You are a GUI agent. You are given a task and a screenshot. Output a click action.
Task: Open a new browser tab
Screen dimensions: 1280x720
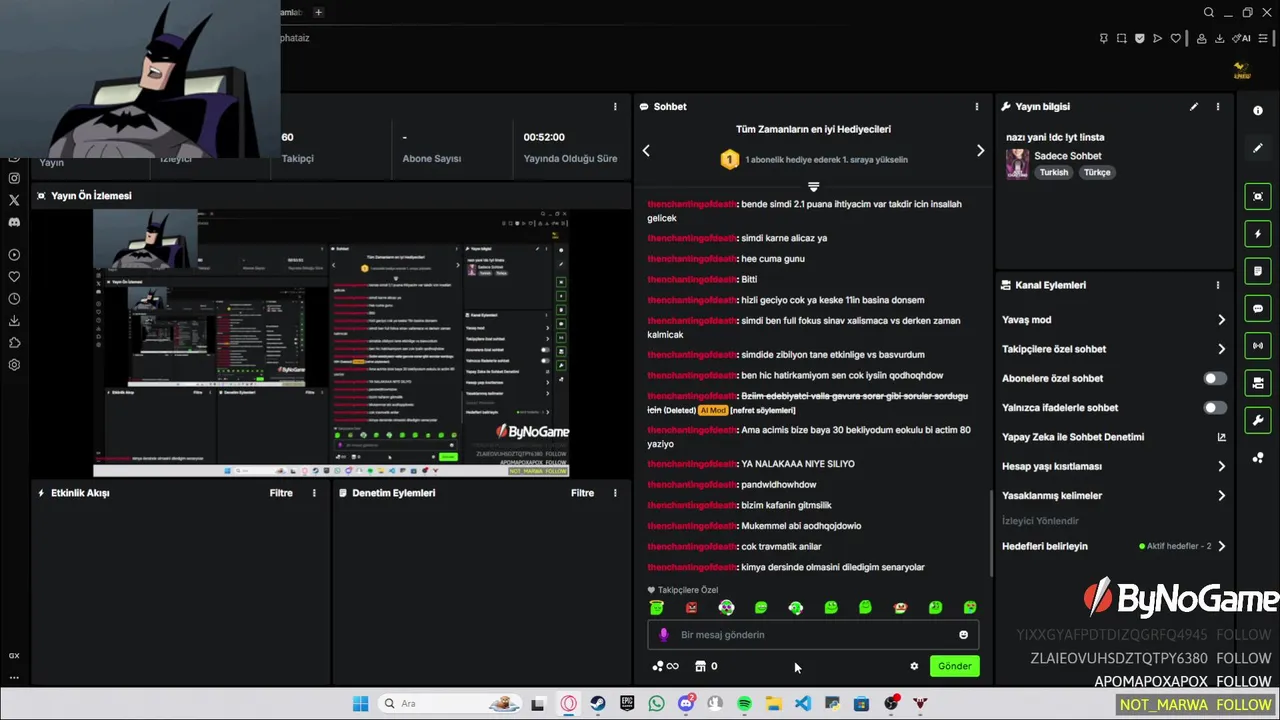(318, 12)
